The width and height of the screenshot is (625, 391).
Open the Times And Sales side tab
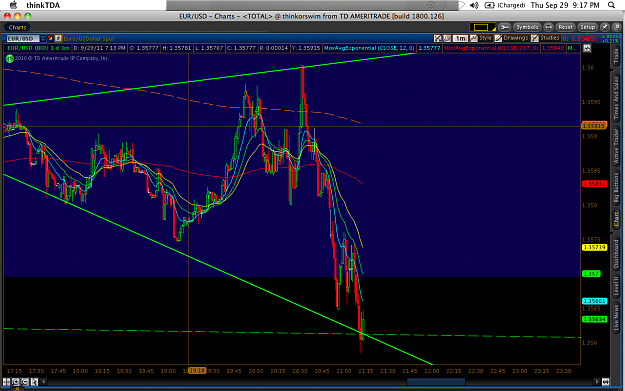click(x=617, y=98)
